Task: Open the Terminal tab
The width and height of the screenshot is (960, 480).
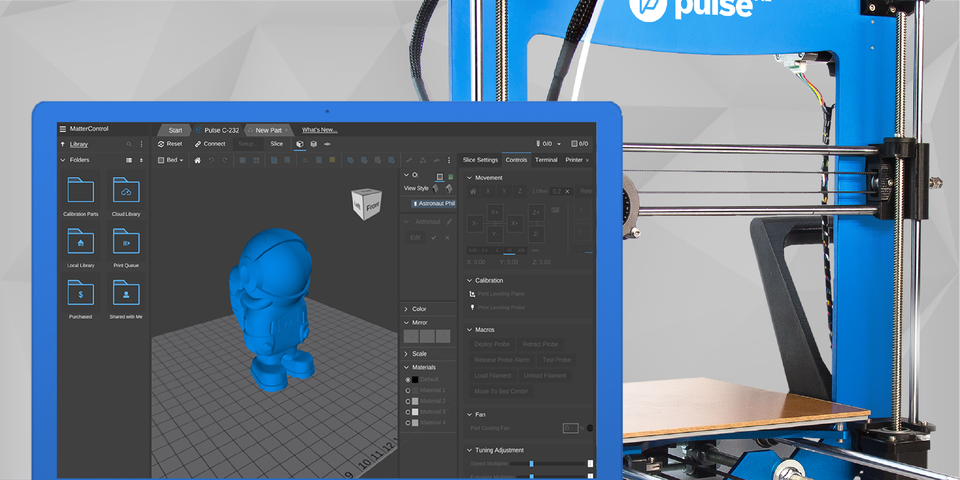Action: coord(546,160)
